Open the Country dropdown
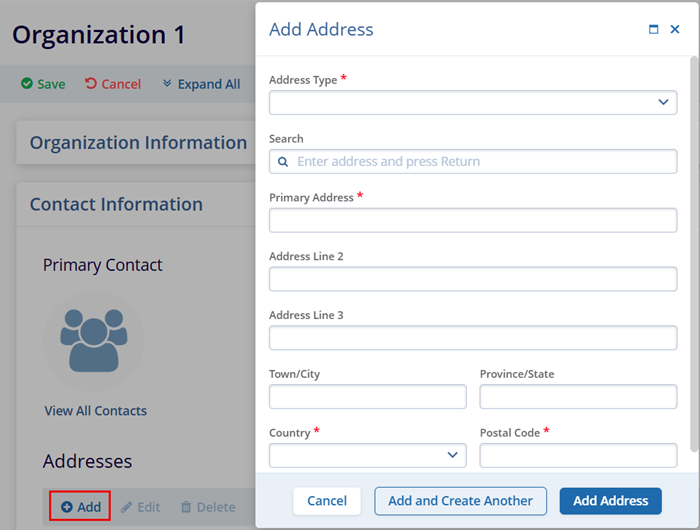 pos(367,455)
